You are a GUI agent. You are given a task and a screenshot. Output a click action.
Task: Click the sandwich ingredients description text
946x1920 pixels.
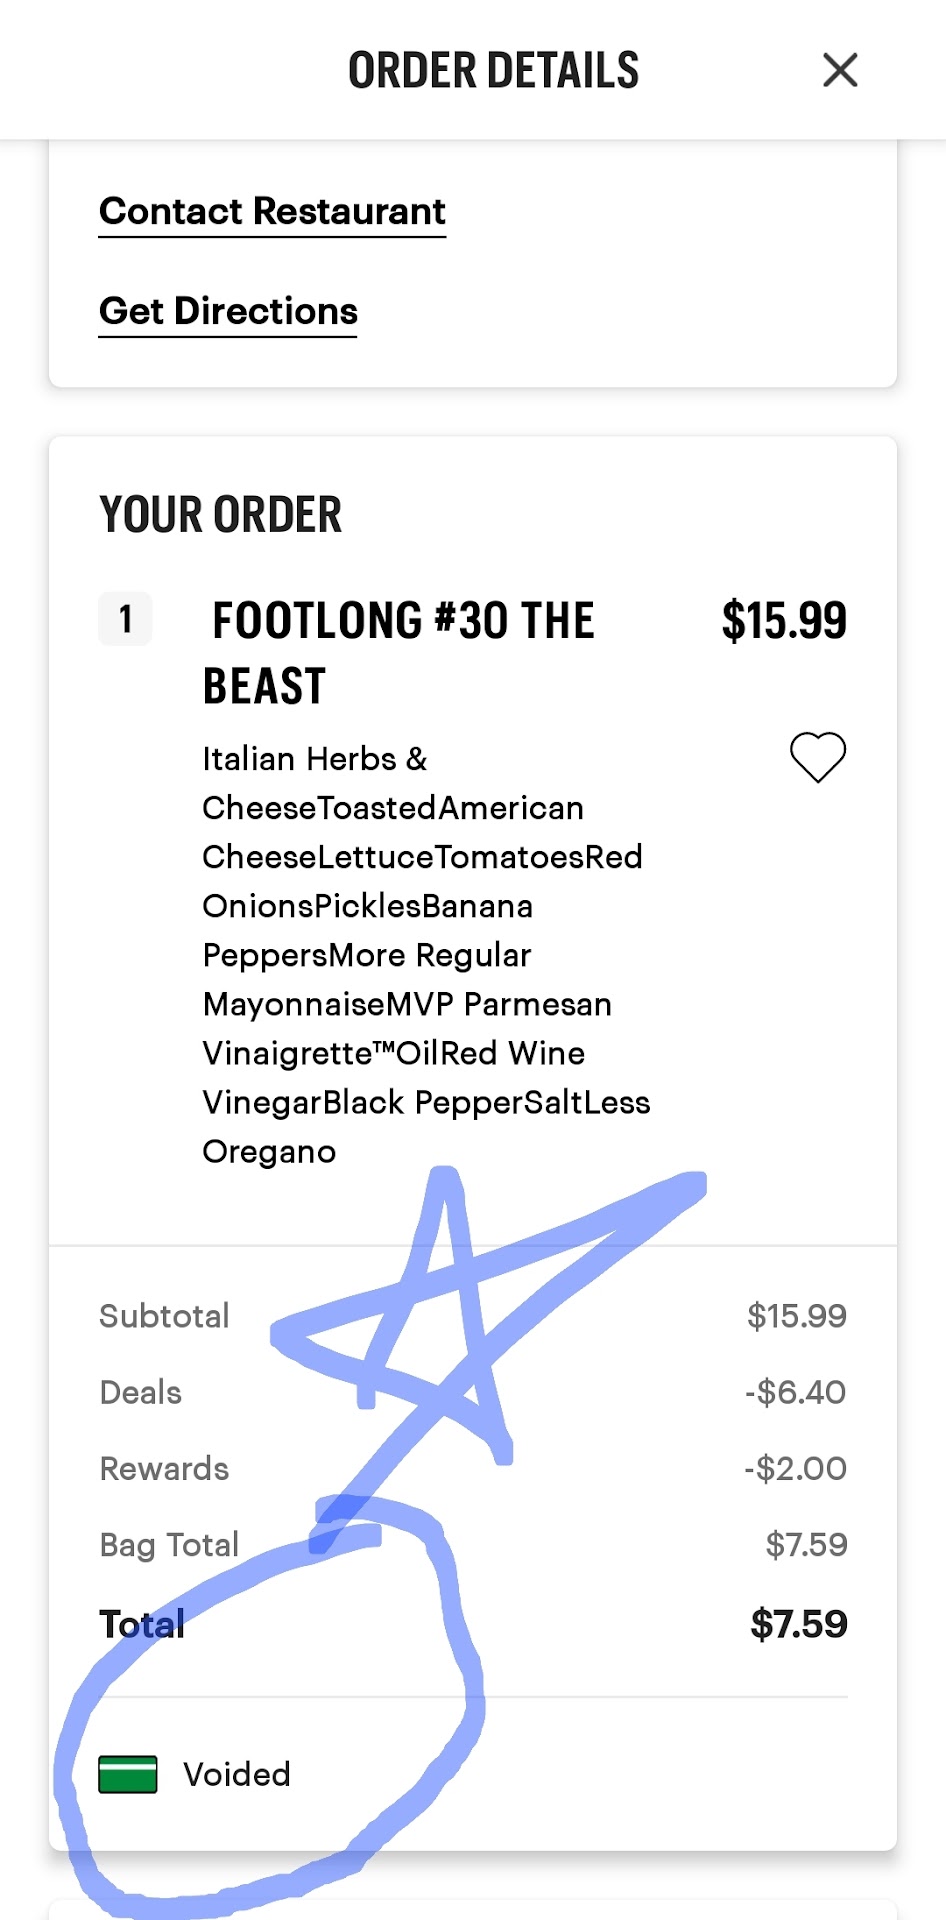pos(425,955)
